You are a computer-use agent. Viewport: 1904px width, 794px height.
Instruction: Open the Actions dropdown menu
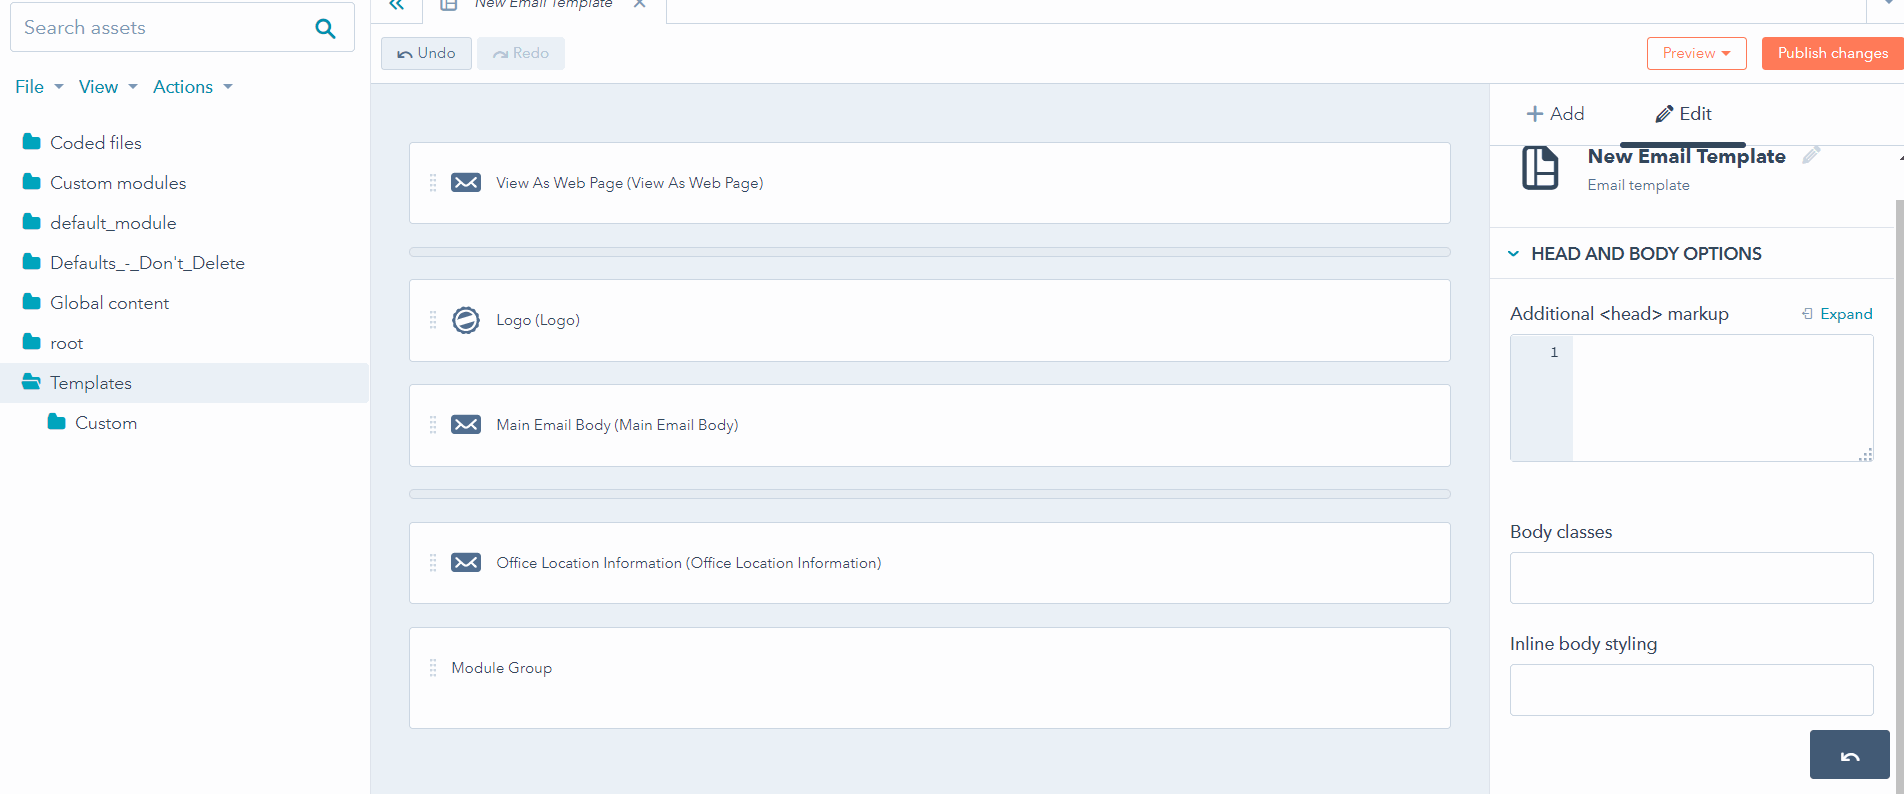click(x=192, y=87)
